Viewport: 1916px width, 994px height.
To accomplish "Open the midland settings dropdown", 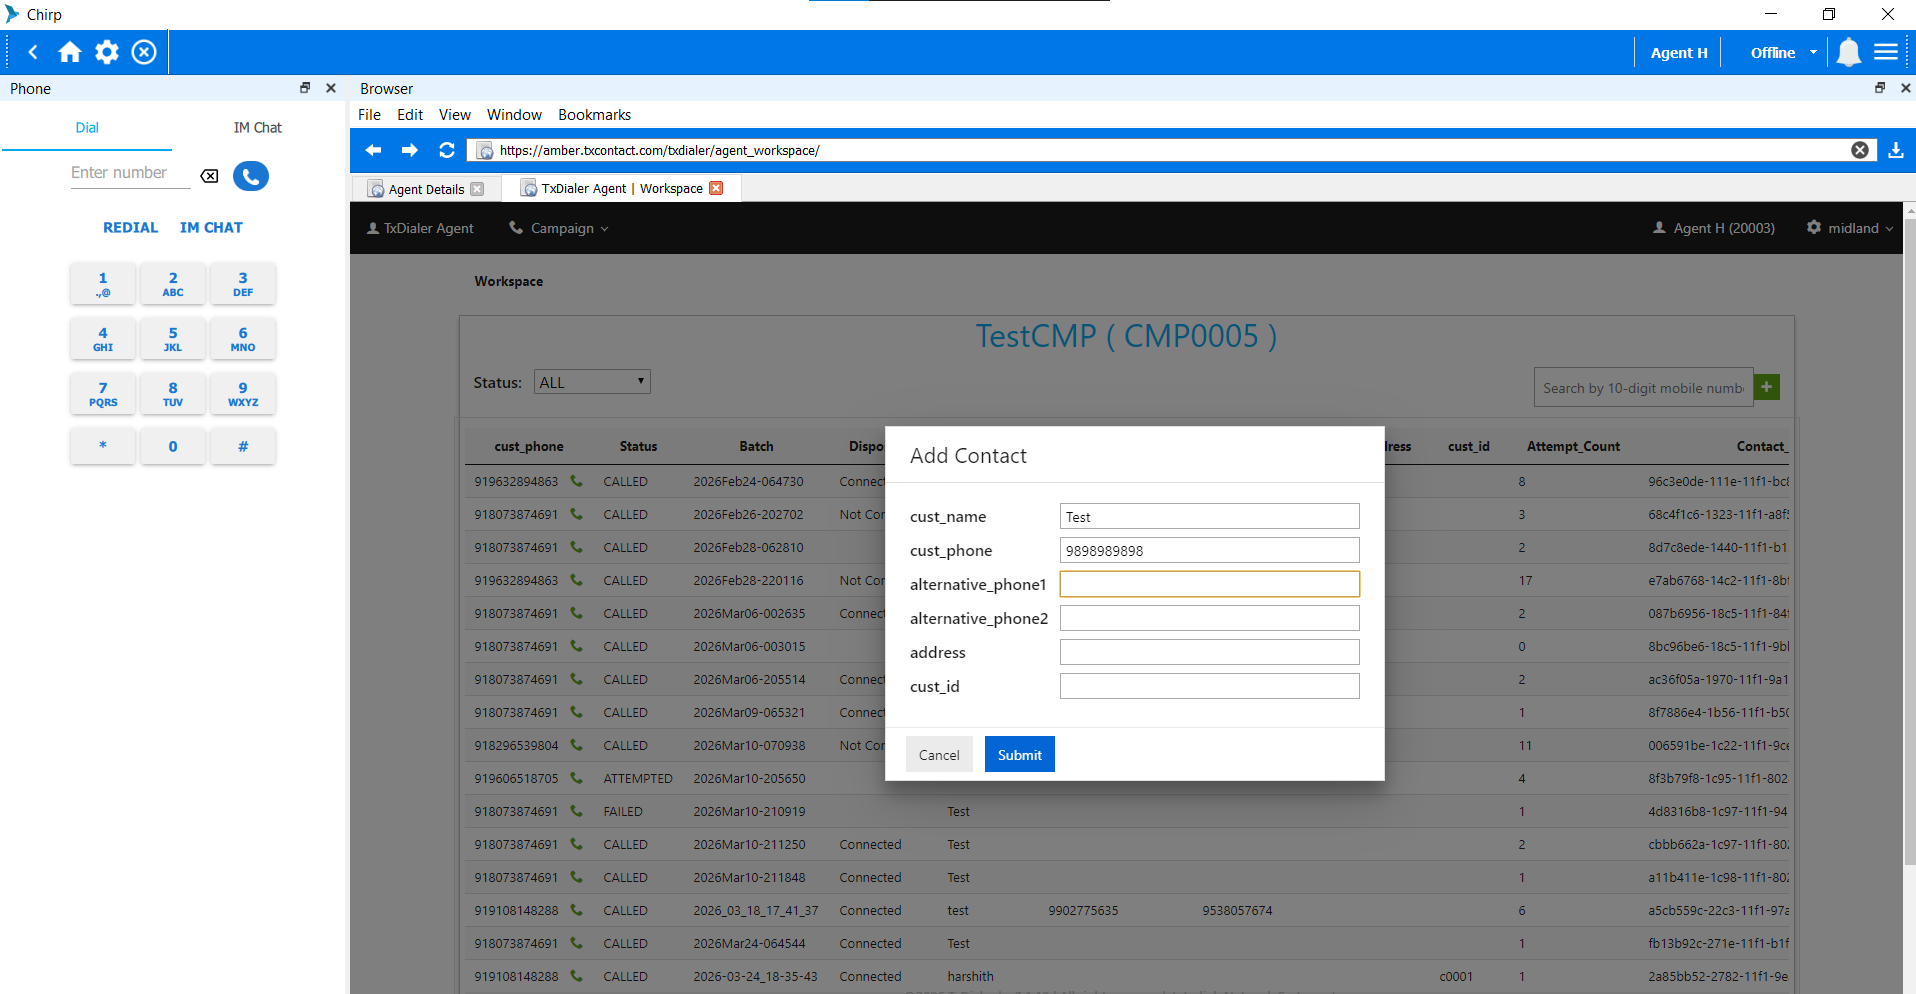I will [x=1851, y=228].
